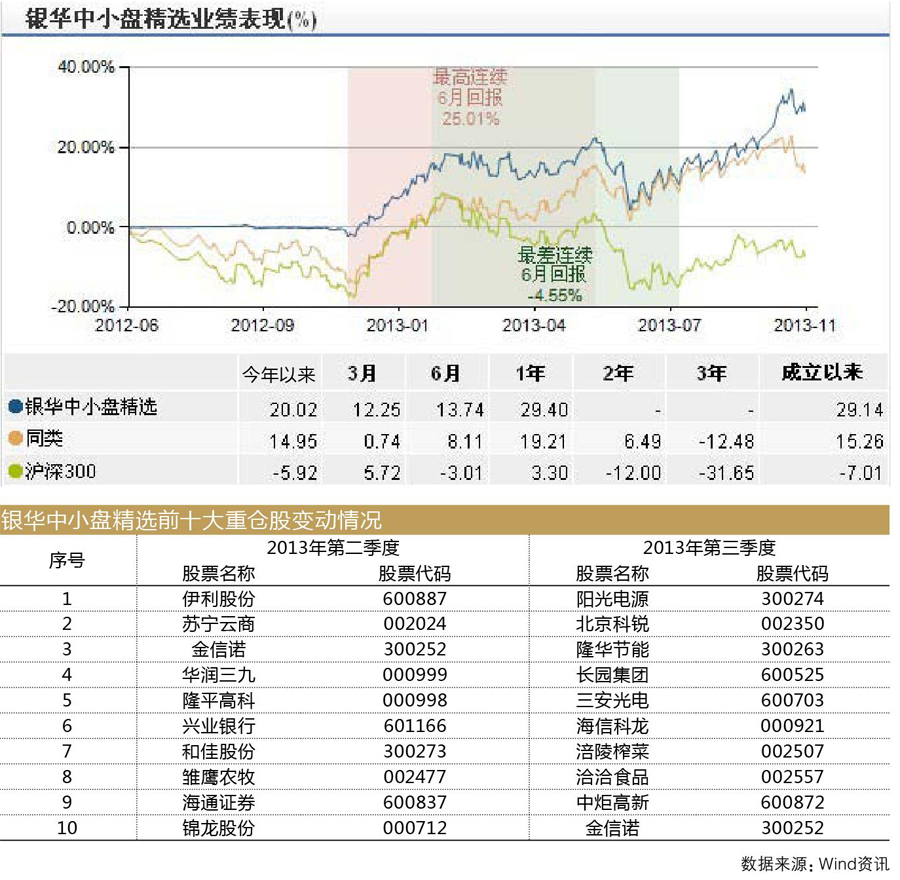
Task: Click the 2013年第二季度 column group header
Action: (333, 548)
